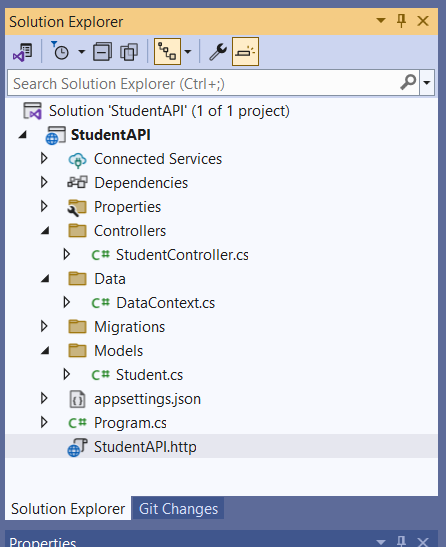Collapse the Controllers folder

pyautogui.click(x=45, y=231)
